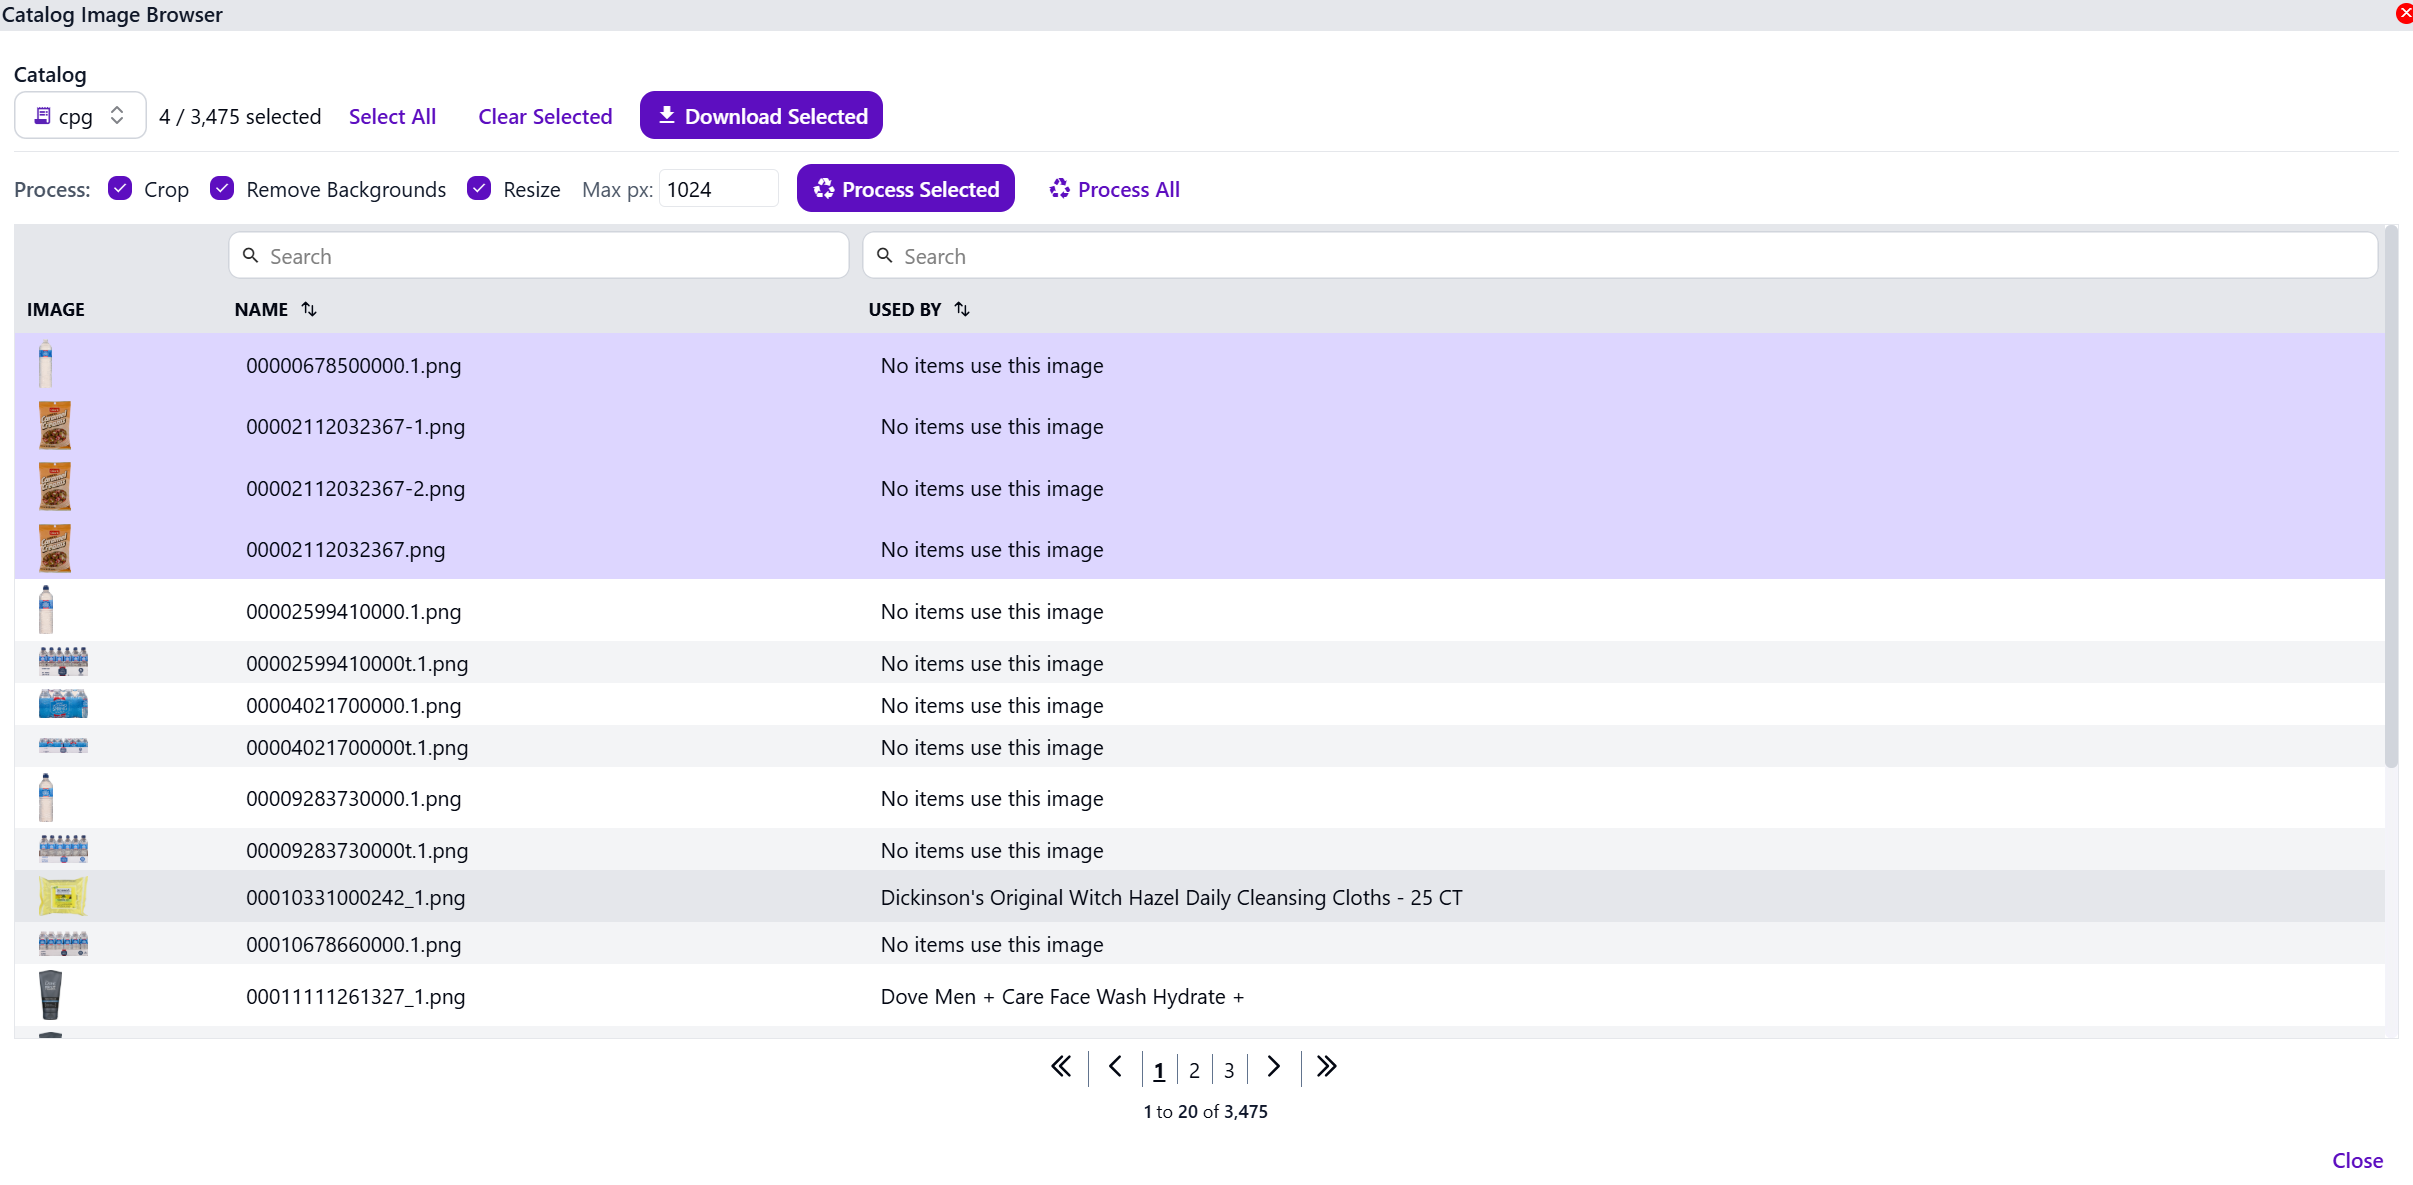Click thumbnail for 00004021700000.1.png
The width and height of the screenshot is (2413, 1185).
(63, 704)
